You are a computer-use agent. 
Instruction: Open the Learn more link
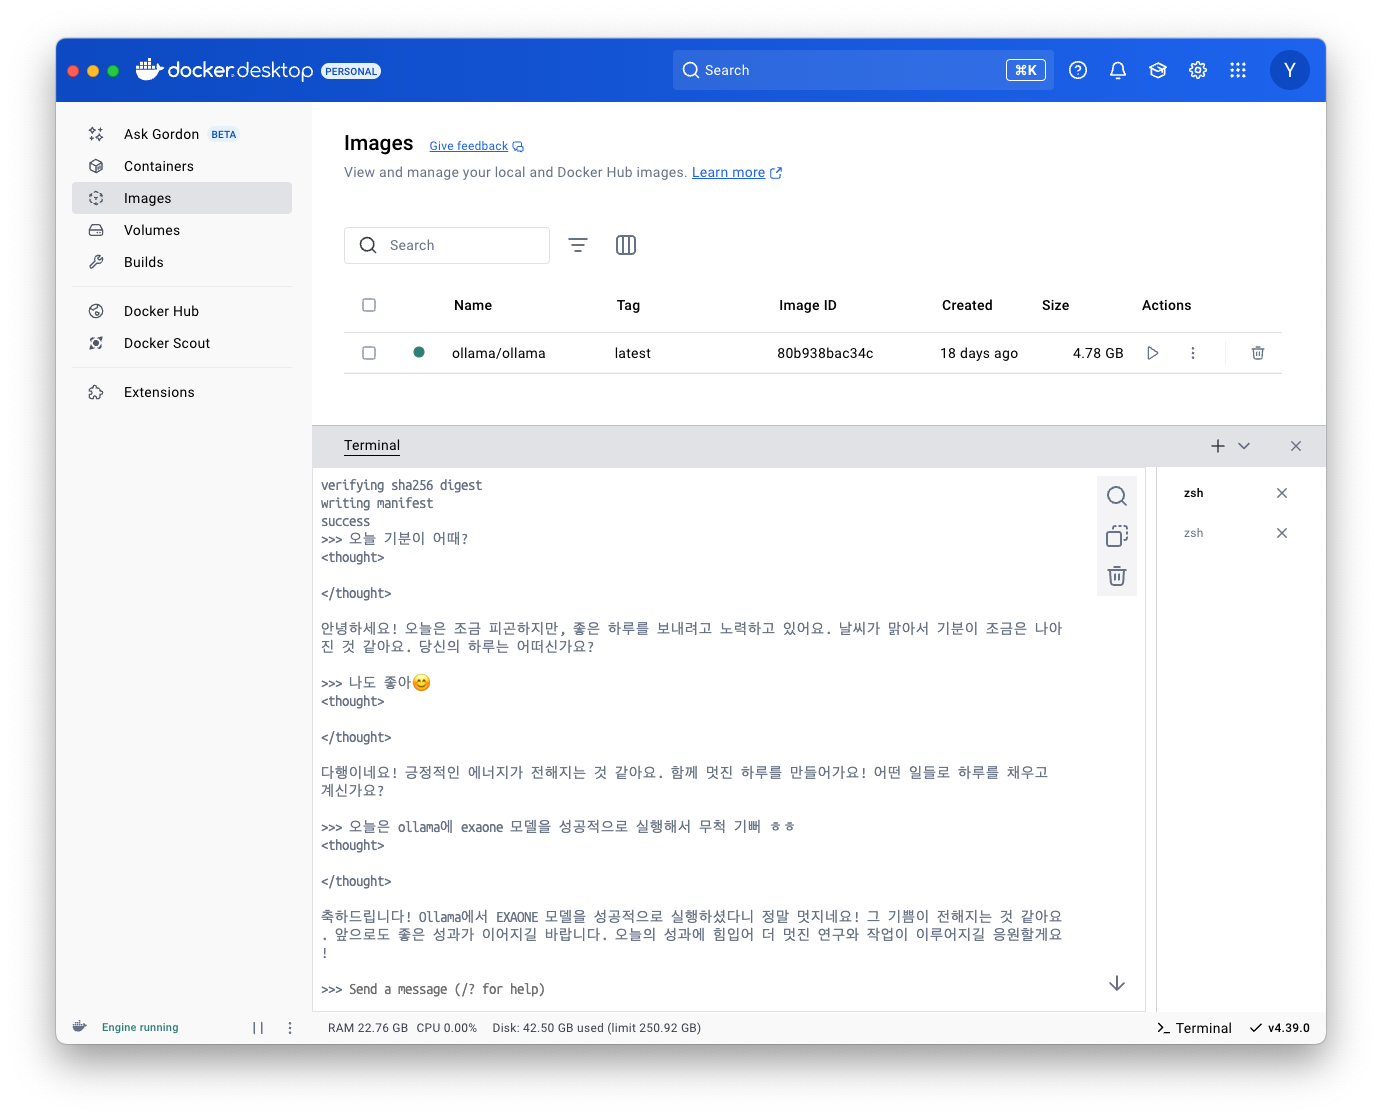click(x=736, y=172)
